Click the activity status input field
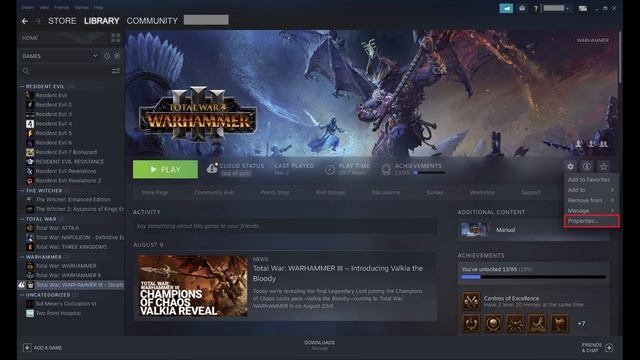Viewport: 640px width, 360px height. (285, 226)
